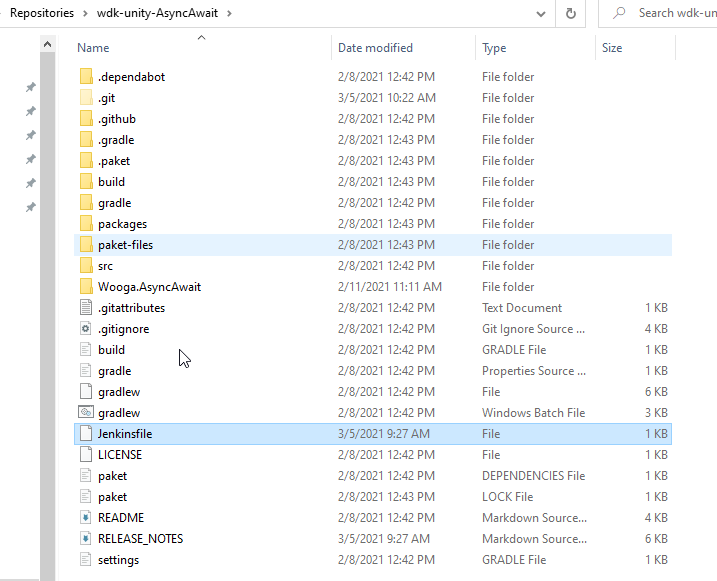The image size is (717, 581).
Task: Click the README markdown file icon
Action: click(x=86, y=518)
